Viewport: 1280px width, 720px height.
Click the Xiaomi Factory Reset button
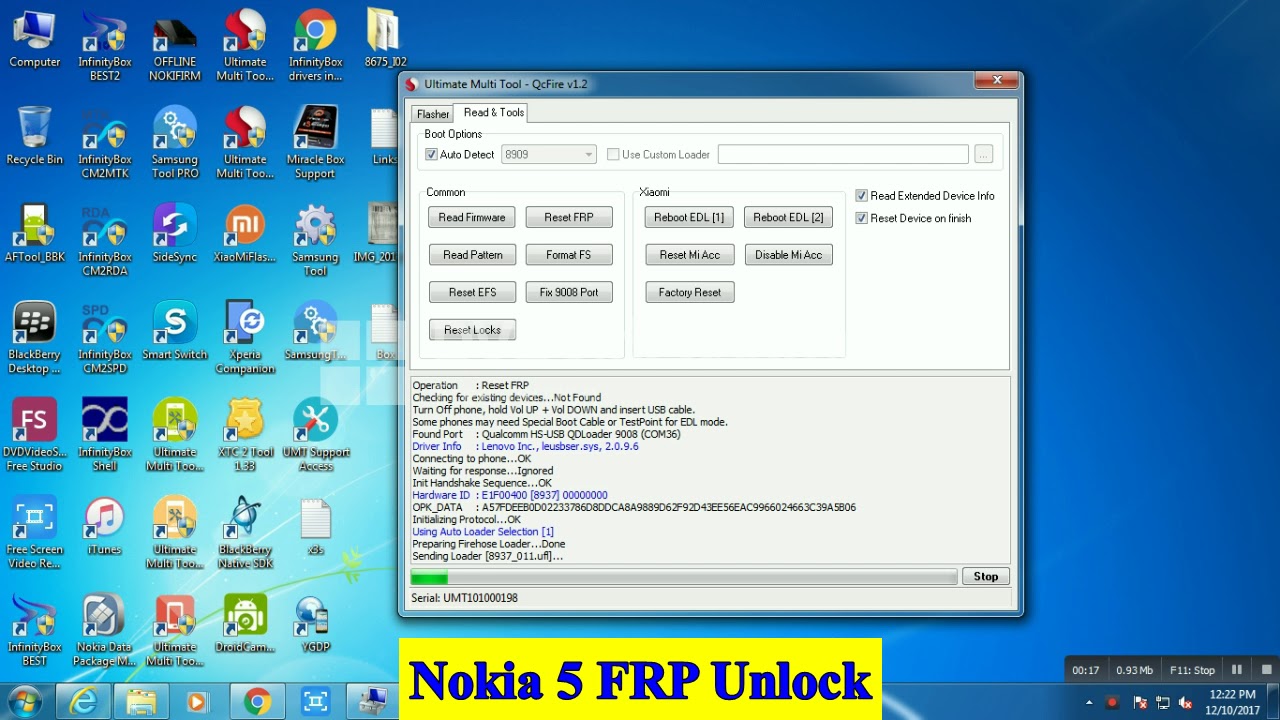[690, 292]
